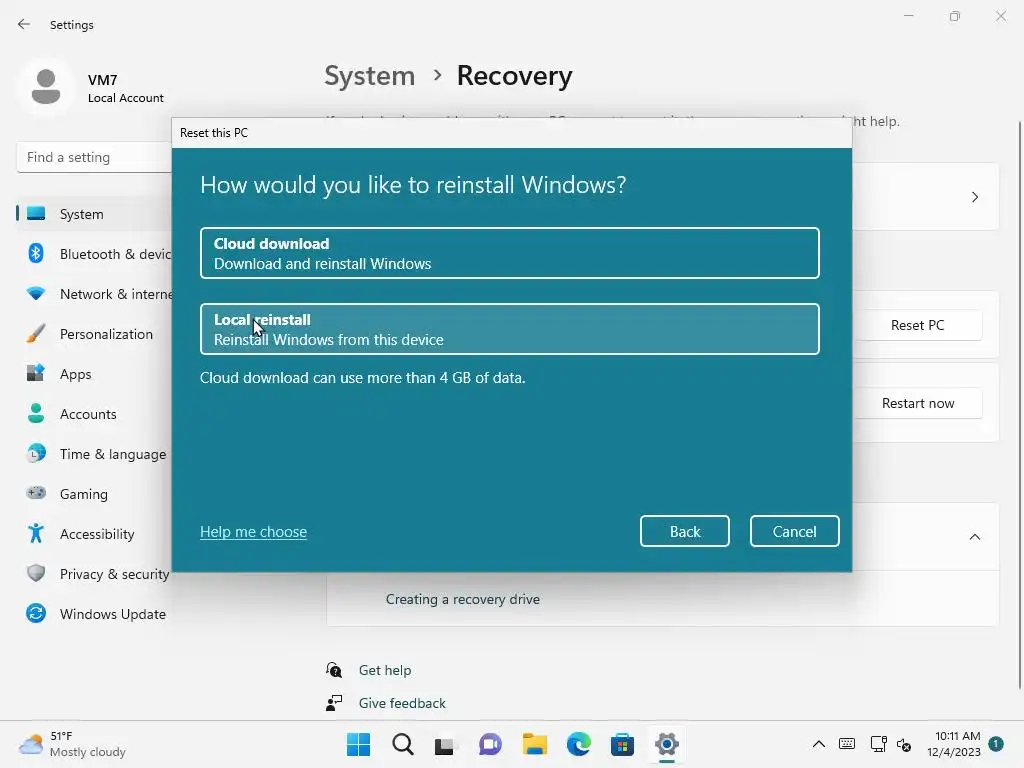Focus the Find a setting search box
This screenshot has width=1024, height=768.
(x=95, y=157)
